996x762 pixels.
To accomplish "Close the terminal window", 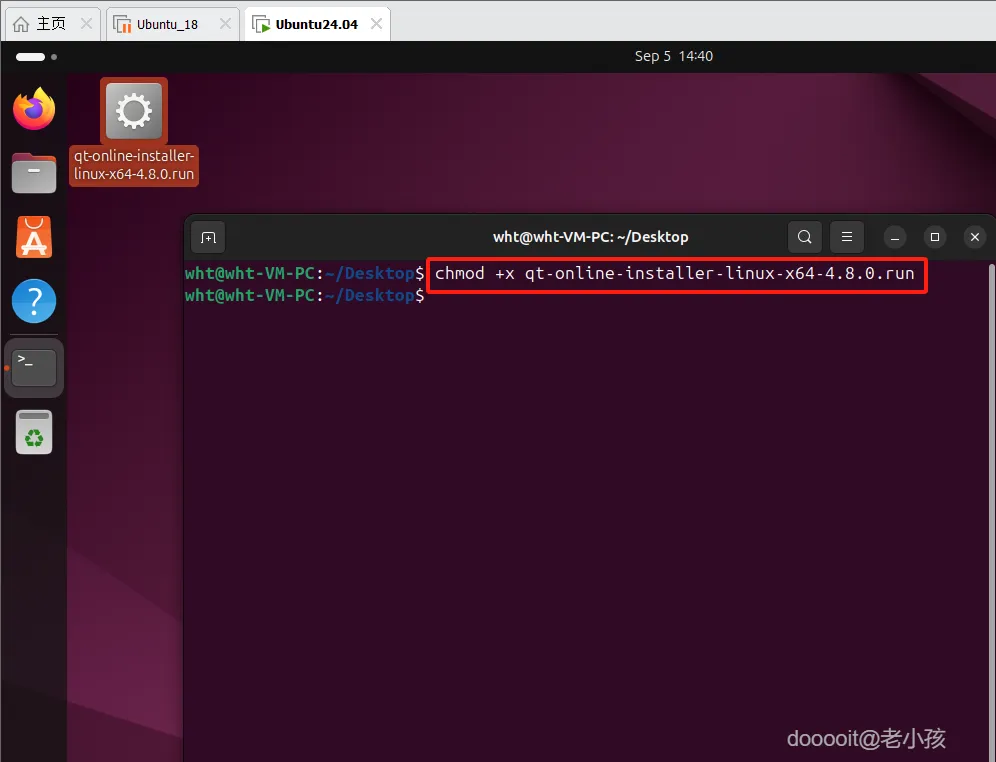I will coord(975,237).
